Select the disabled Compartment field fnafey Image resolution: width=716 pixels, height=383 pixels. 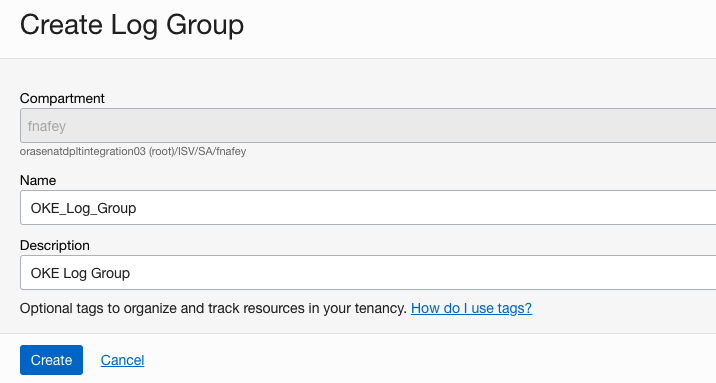(x=368, y=126)
